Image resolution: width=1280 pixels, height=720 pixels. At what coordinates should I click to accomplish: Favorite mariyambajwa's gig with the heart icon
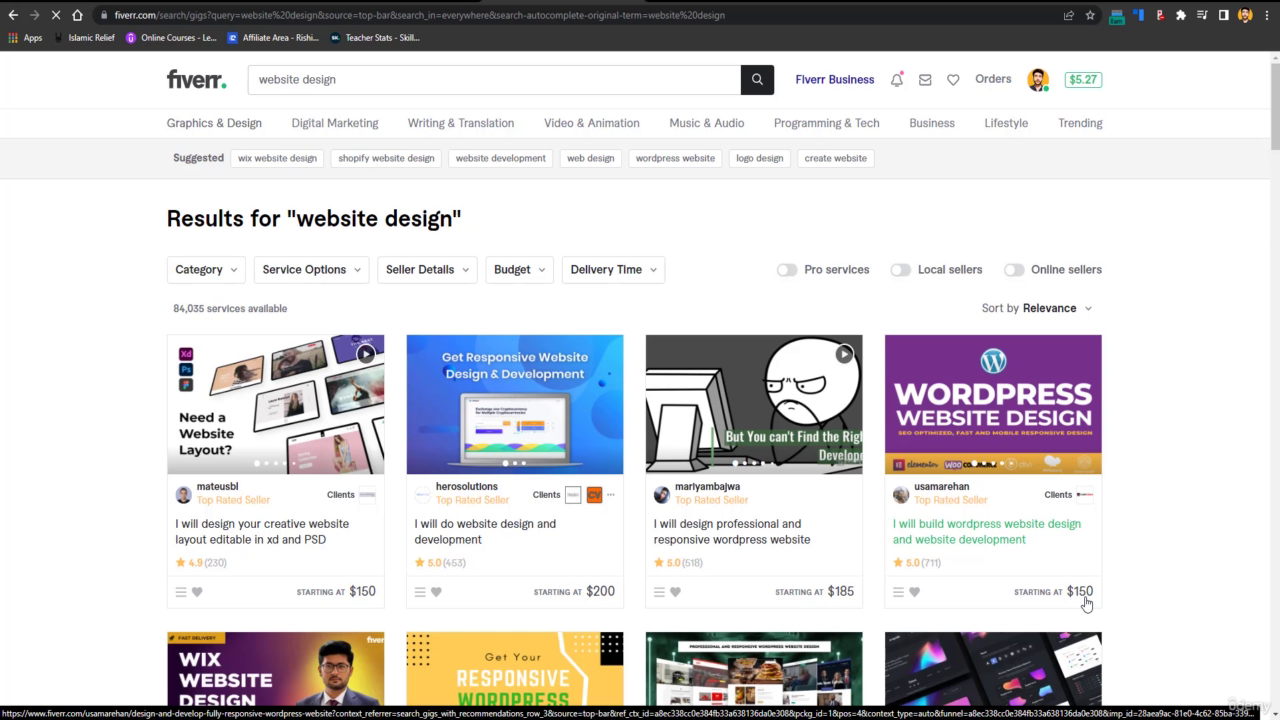tap(675, 592)
